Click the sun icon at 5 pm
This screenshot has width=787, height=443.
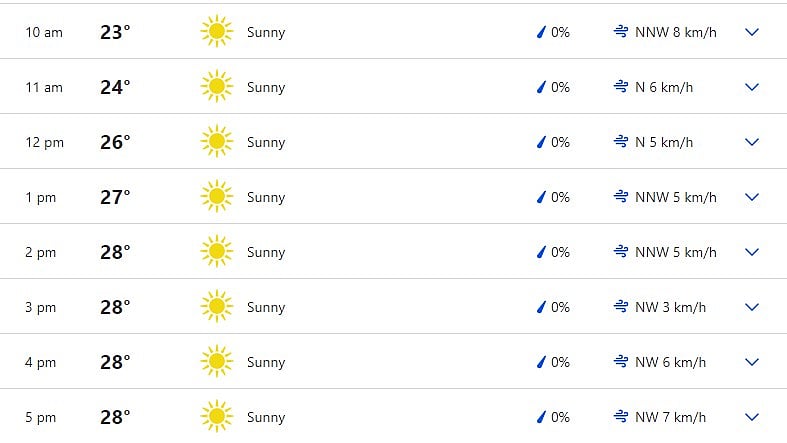point(217,416)
